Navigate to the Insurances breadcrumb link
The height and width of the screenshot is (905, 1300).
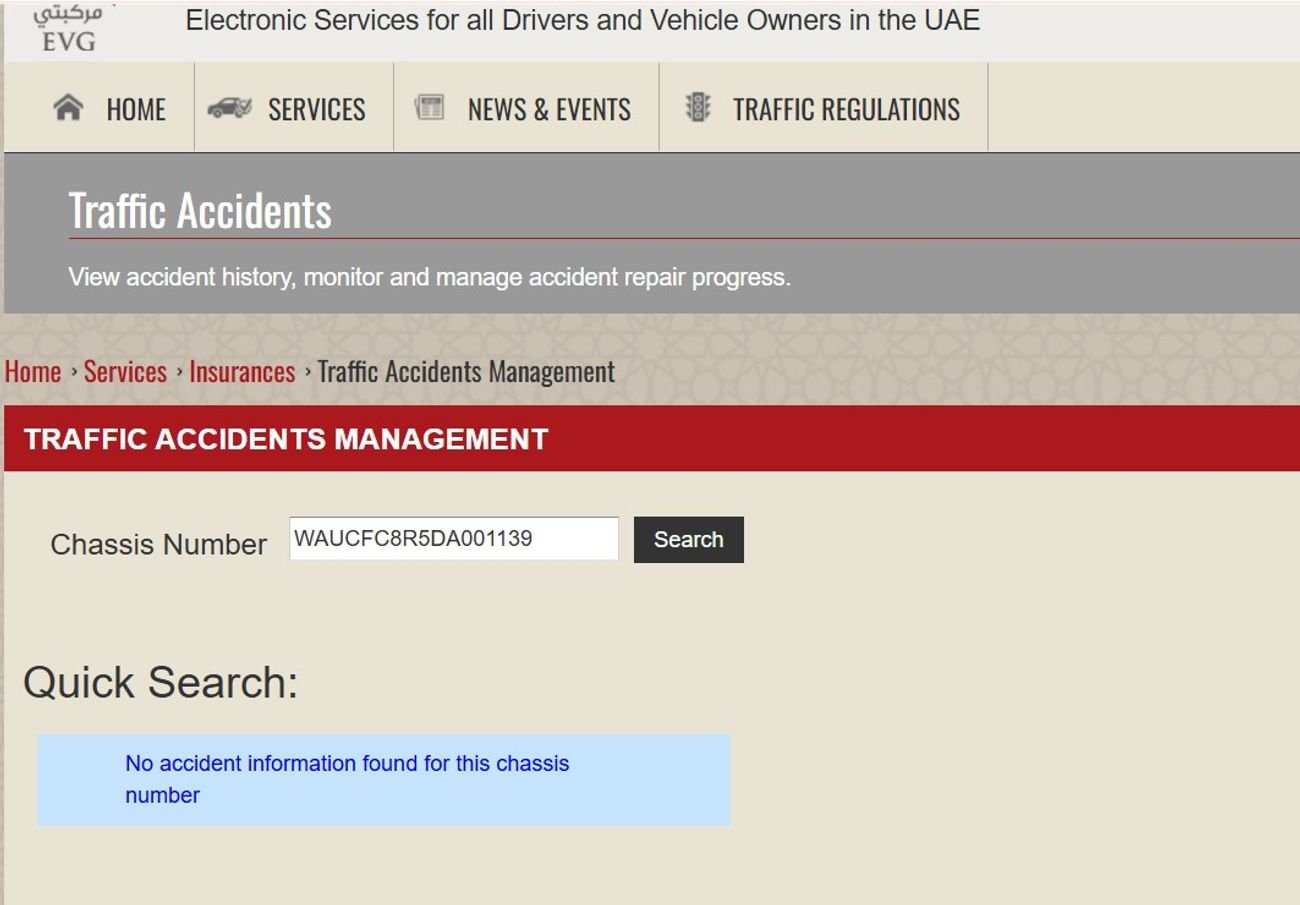point(242,372)
